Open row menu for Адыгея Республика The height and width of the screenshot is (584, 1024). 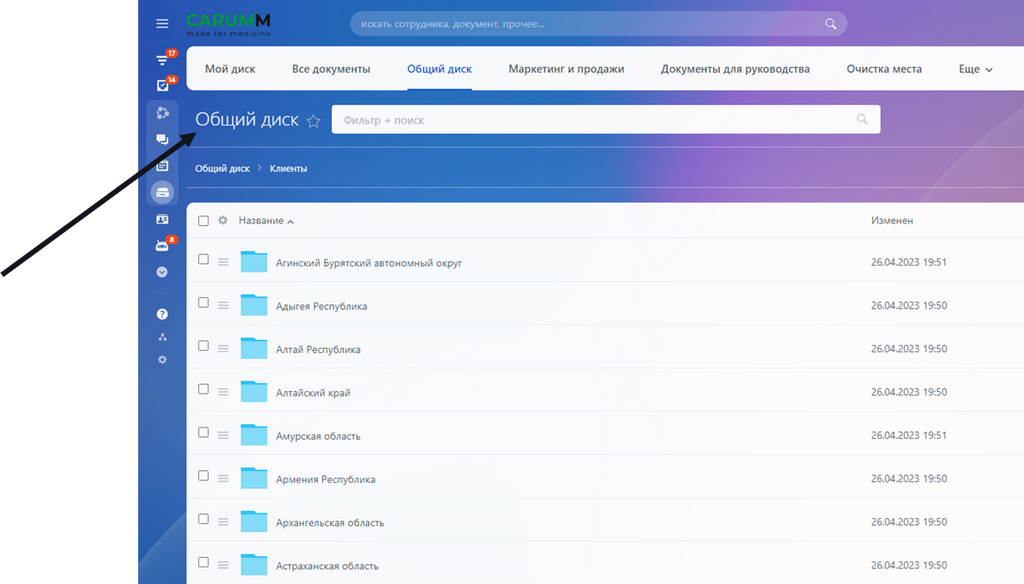click(223, 305)
